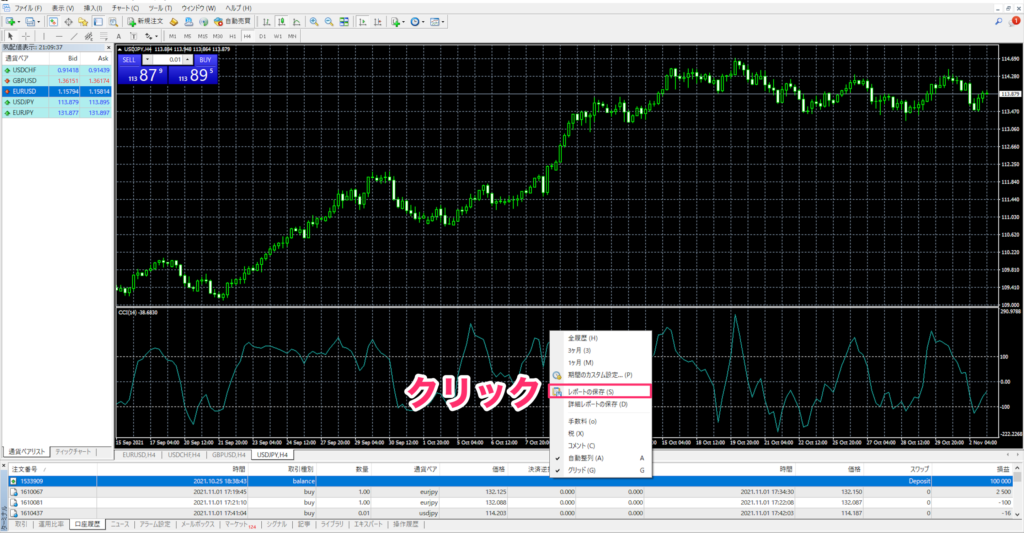Switch timeframe to D1
The image size is (1024, 533).
click(263, 36)
